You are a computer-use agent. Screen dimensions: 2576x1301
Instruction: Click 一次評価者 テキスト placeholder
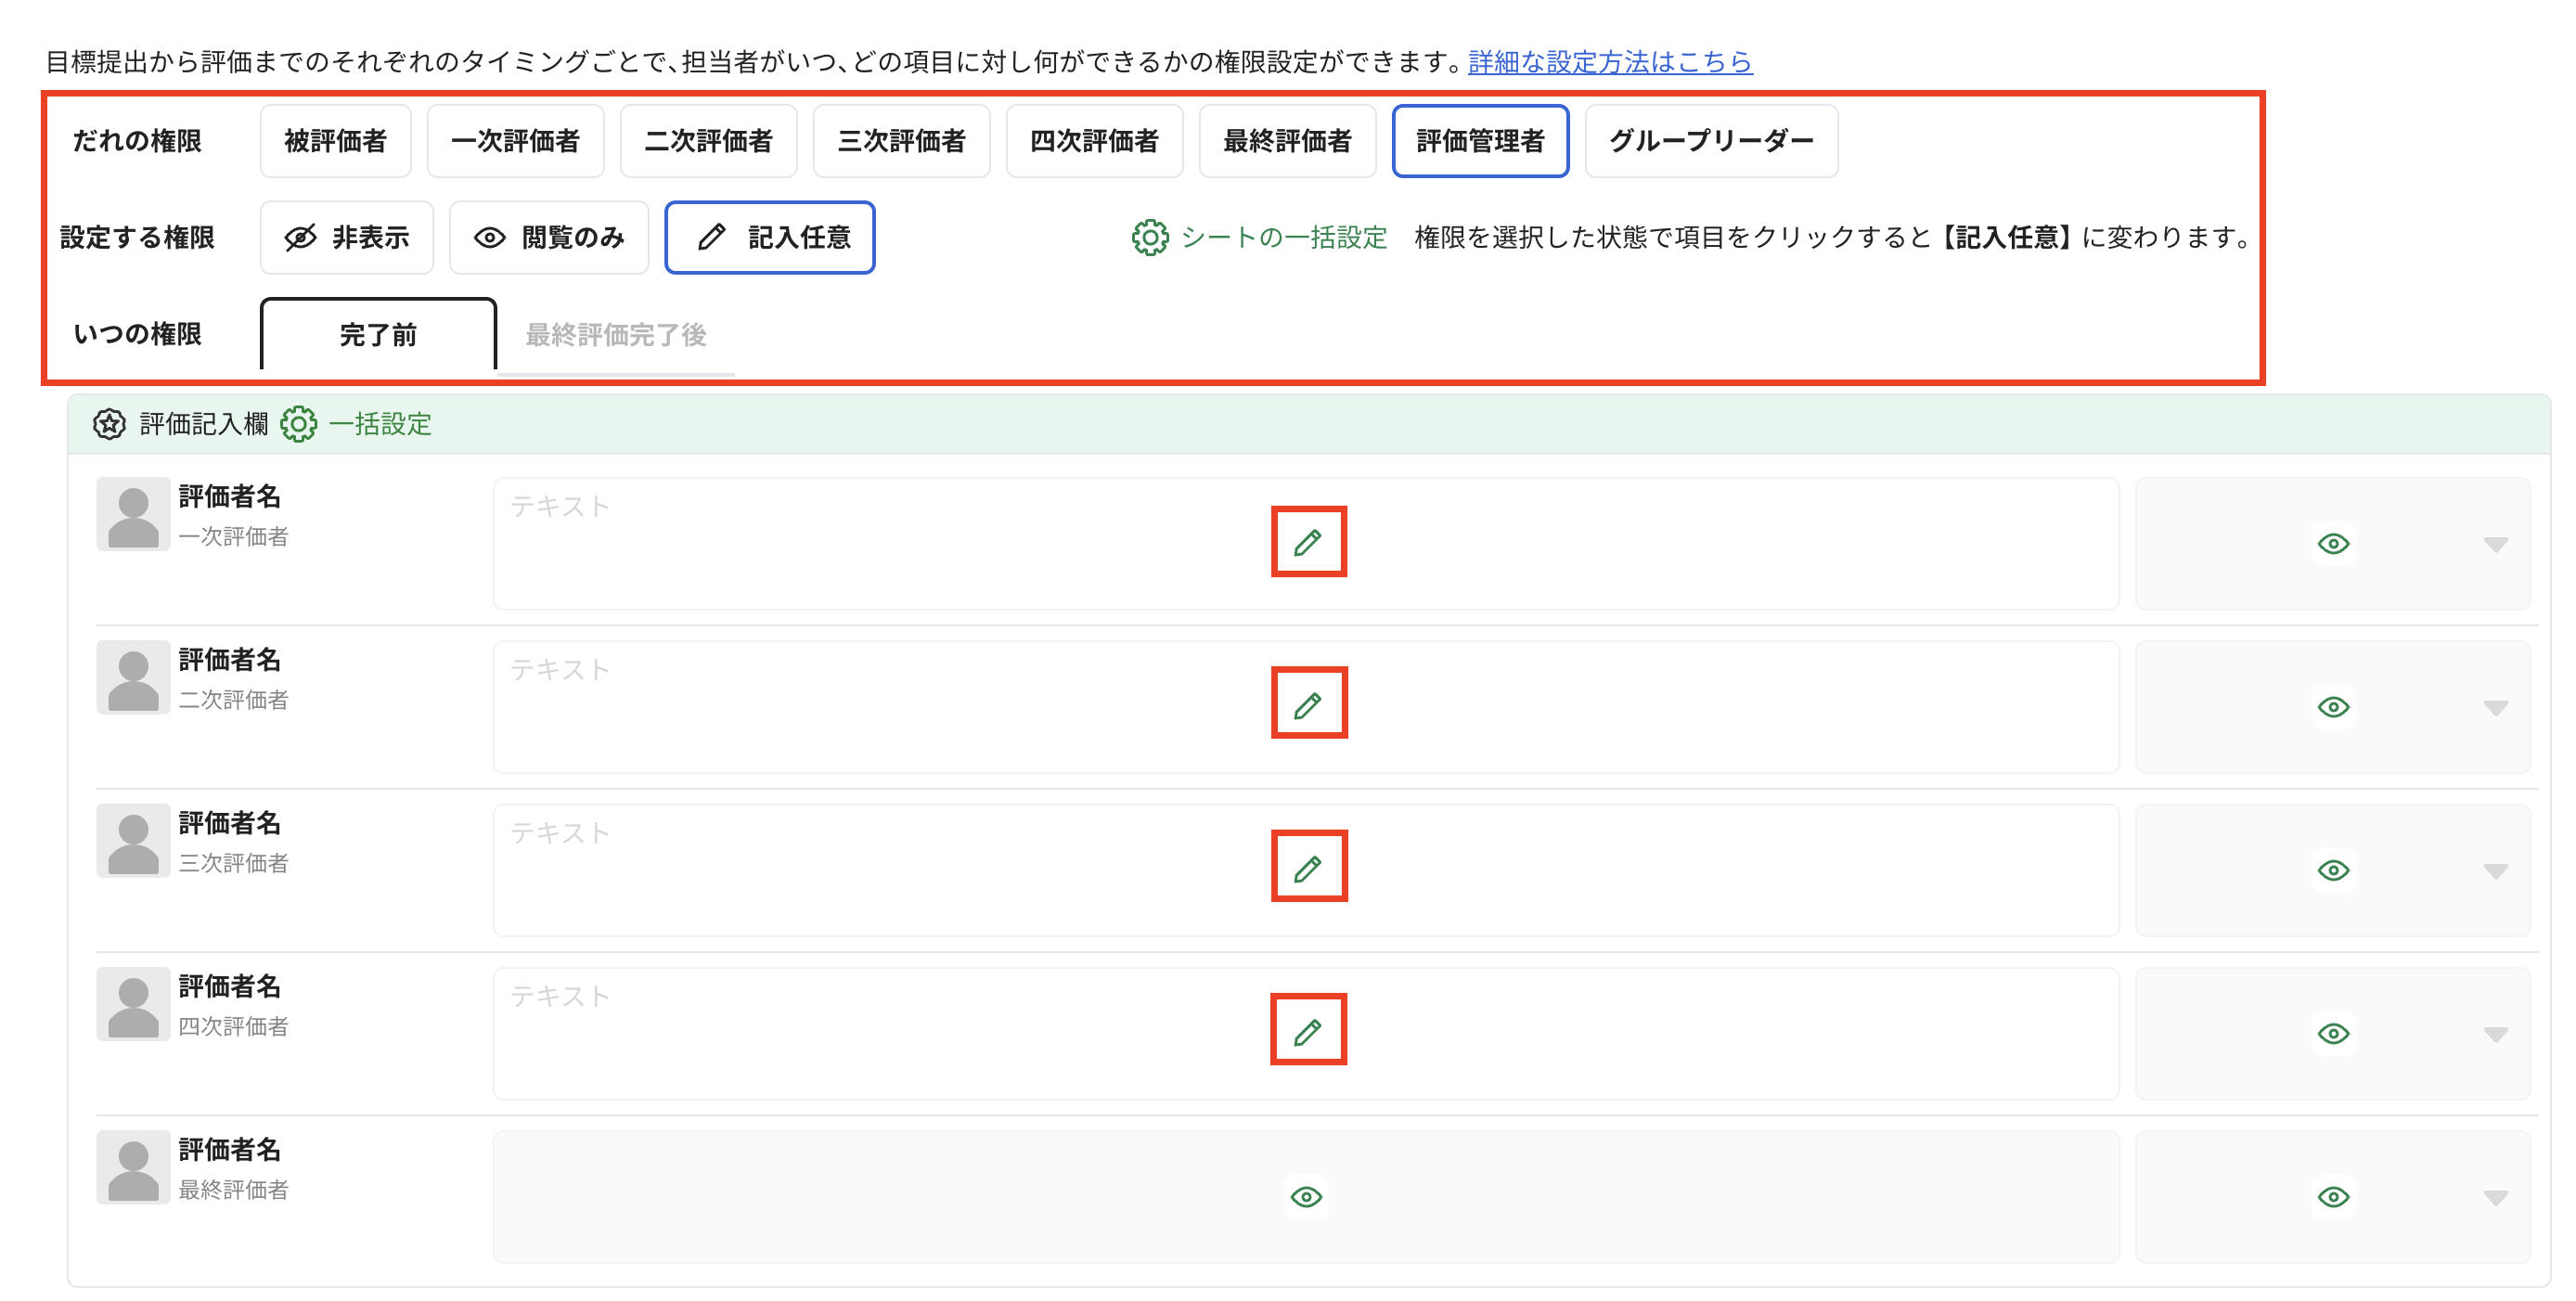(560, 506)
